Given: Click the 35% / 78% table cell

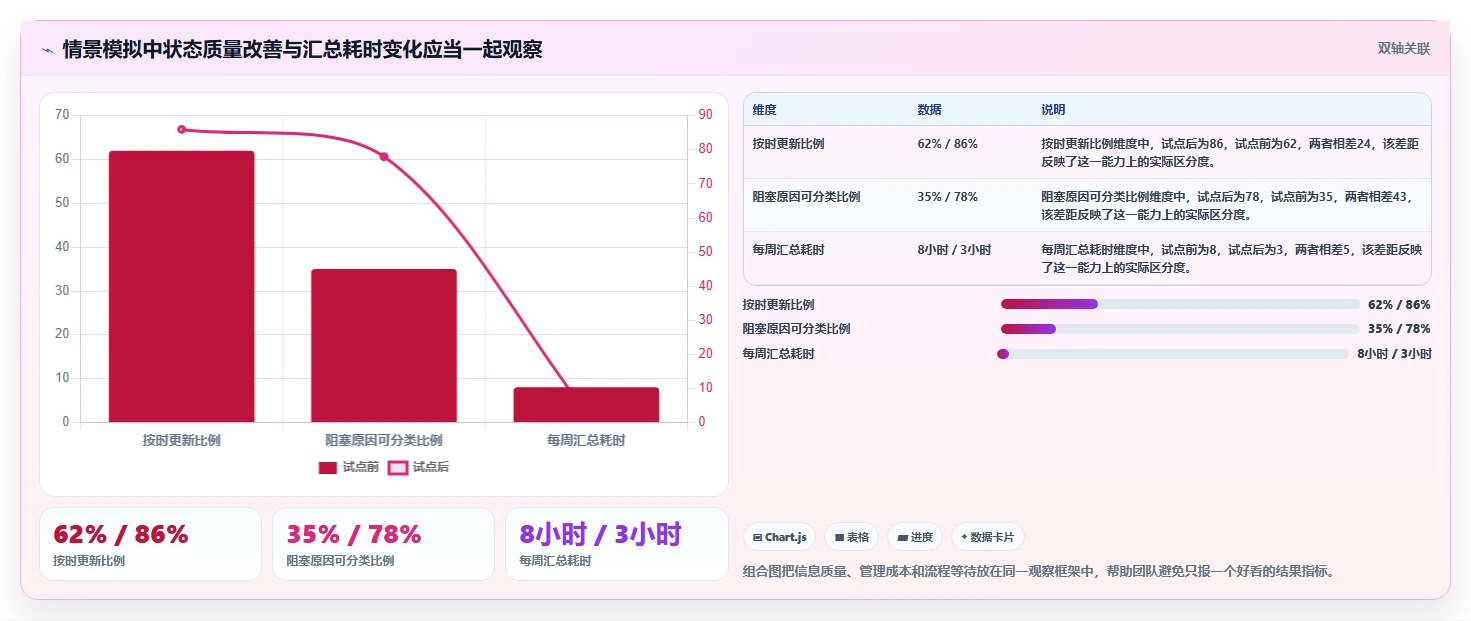Looking at the screenshot, I should [x=947, y=197].
